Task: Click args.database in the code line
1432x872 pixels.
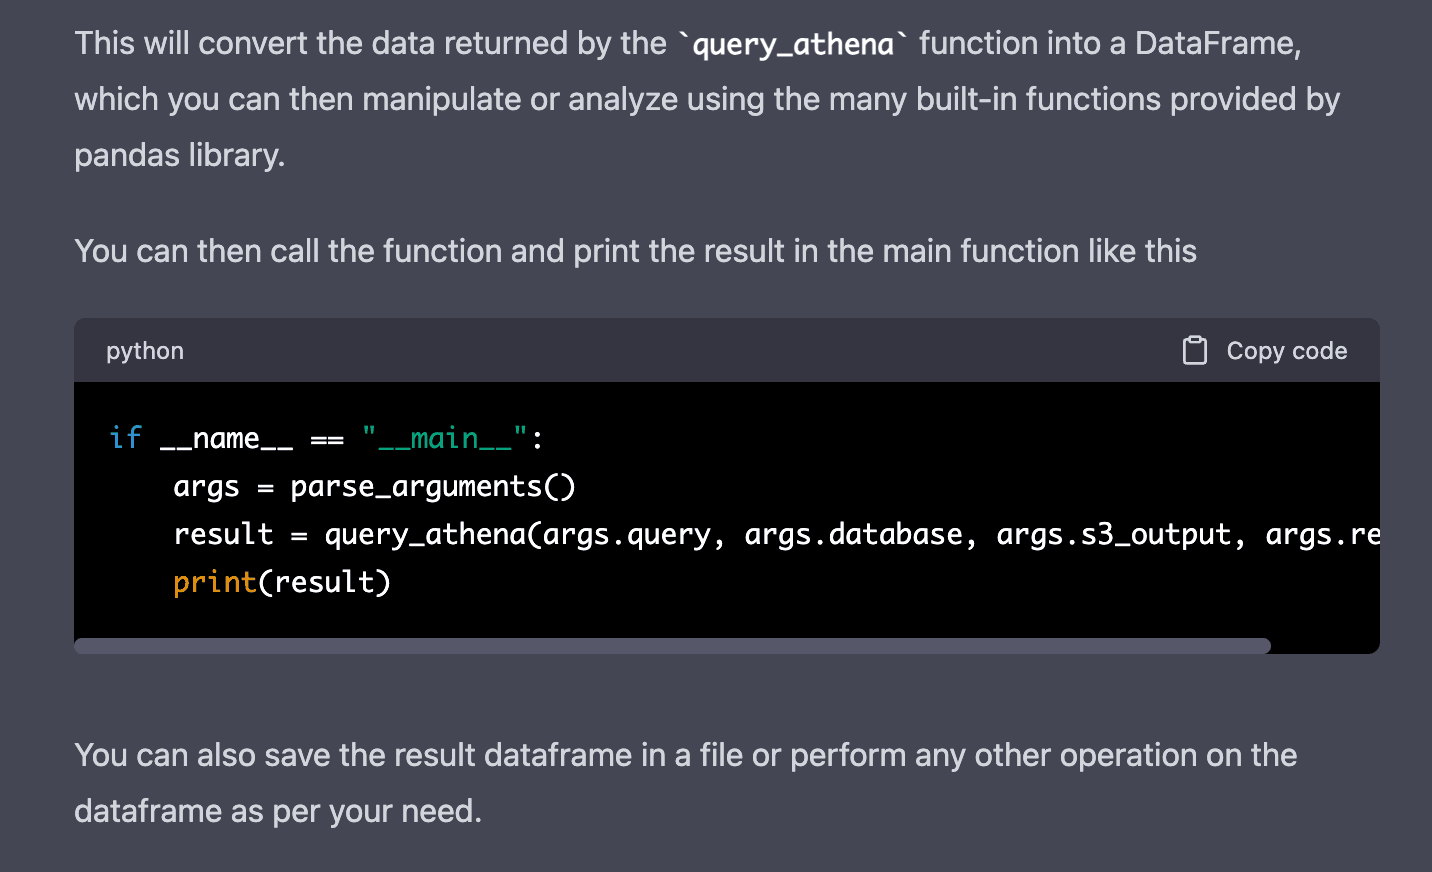Action: (853, 534)
